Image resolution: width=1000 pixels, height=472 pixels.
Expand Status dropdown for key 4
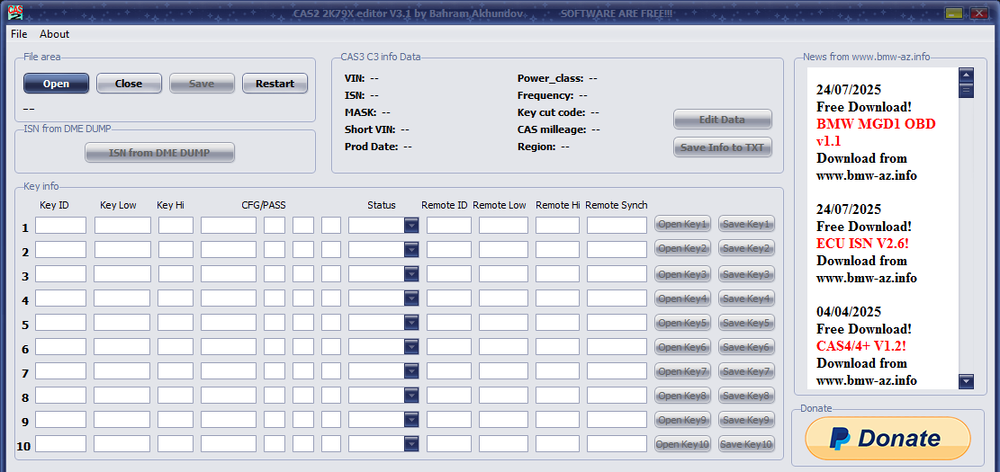[411, 298]
